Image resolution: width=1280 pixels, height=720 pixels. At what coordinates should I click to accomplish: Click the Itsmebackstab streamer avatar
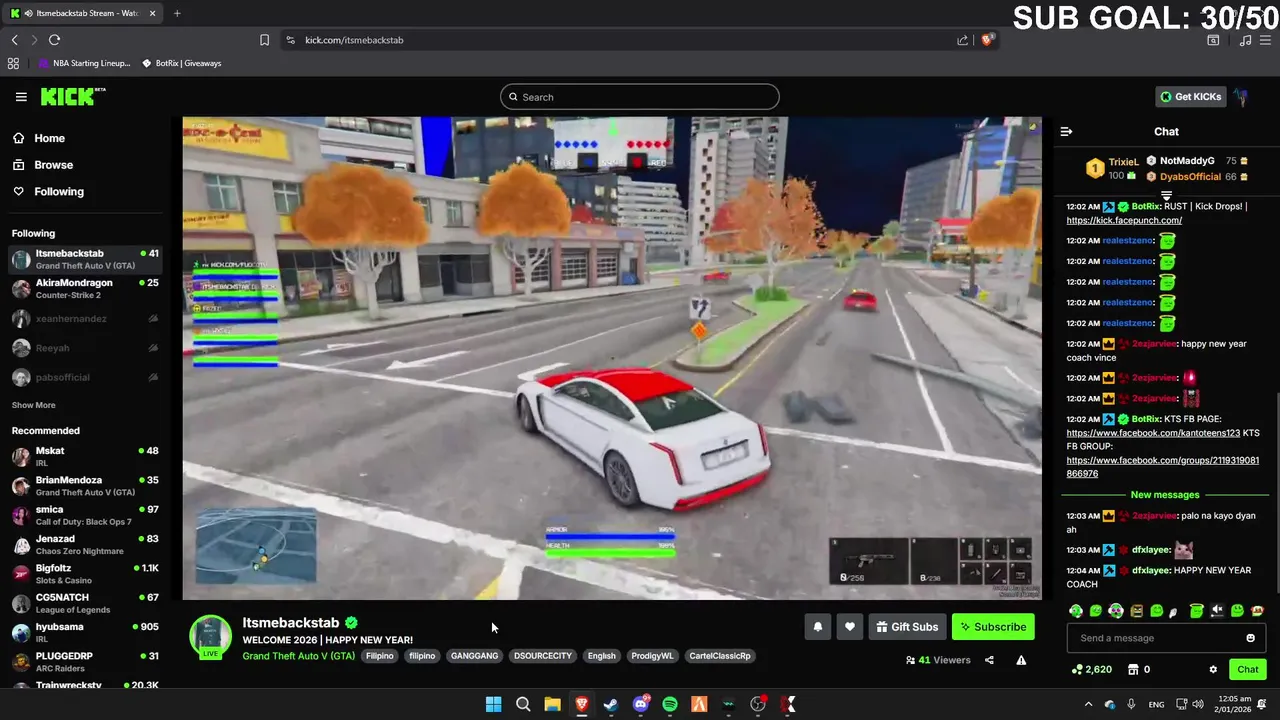click(210, 638)
